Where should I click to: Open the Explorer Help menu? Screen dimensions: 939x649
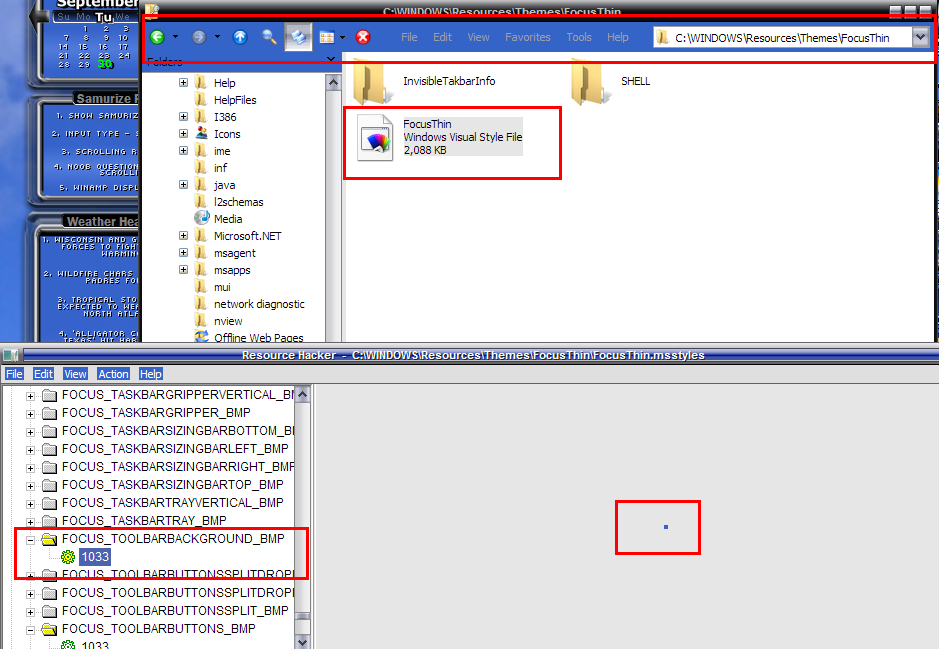point(617,37)
